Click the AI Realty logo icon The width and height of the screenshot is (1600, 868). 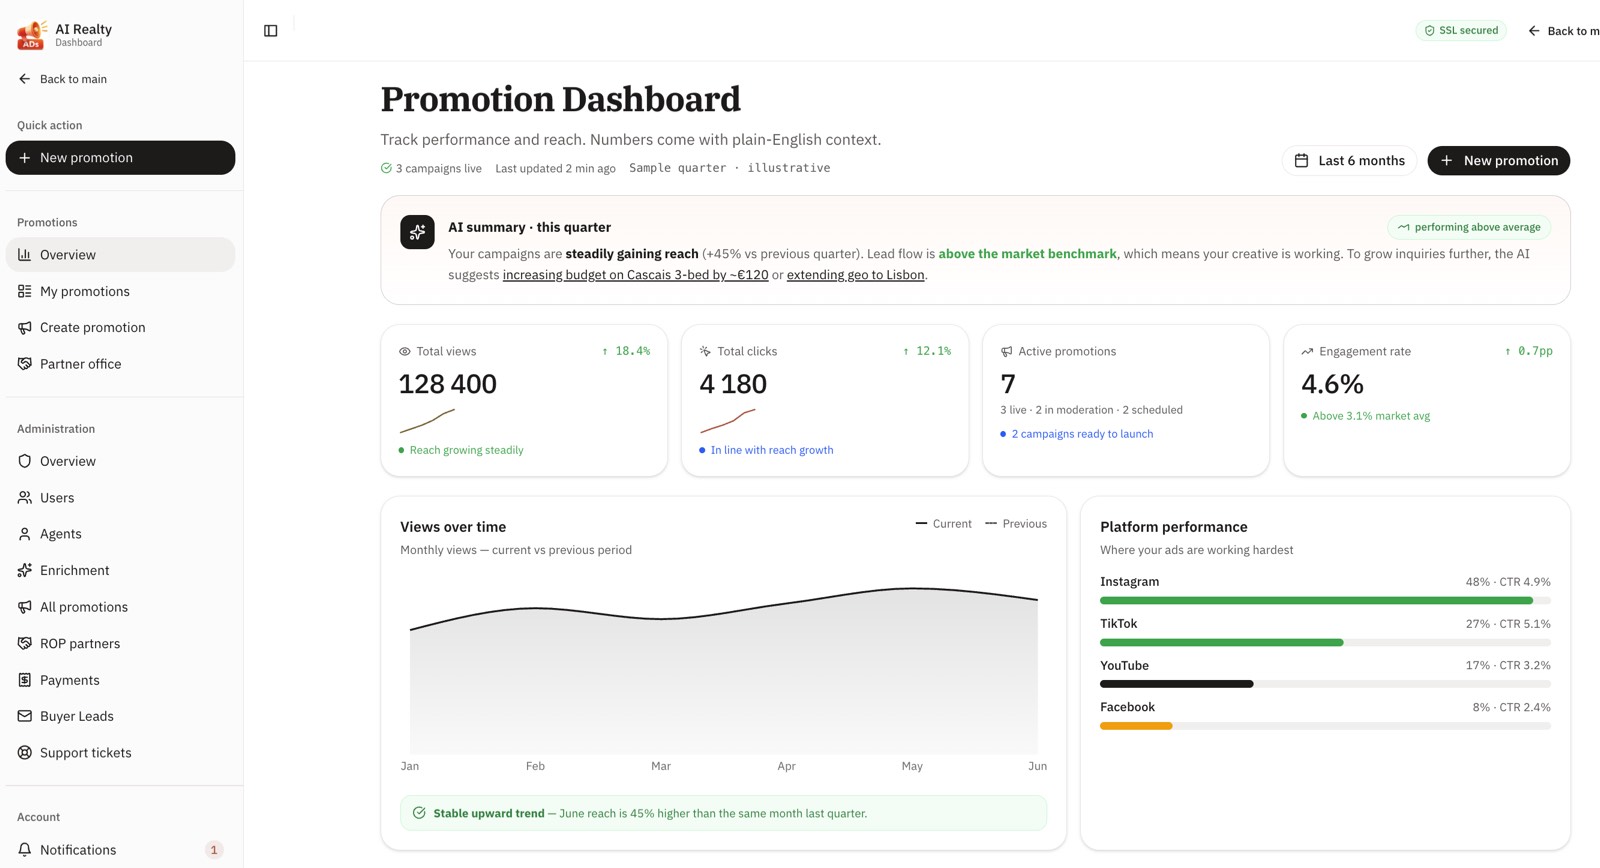(32, 35)
